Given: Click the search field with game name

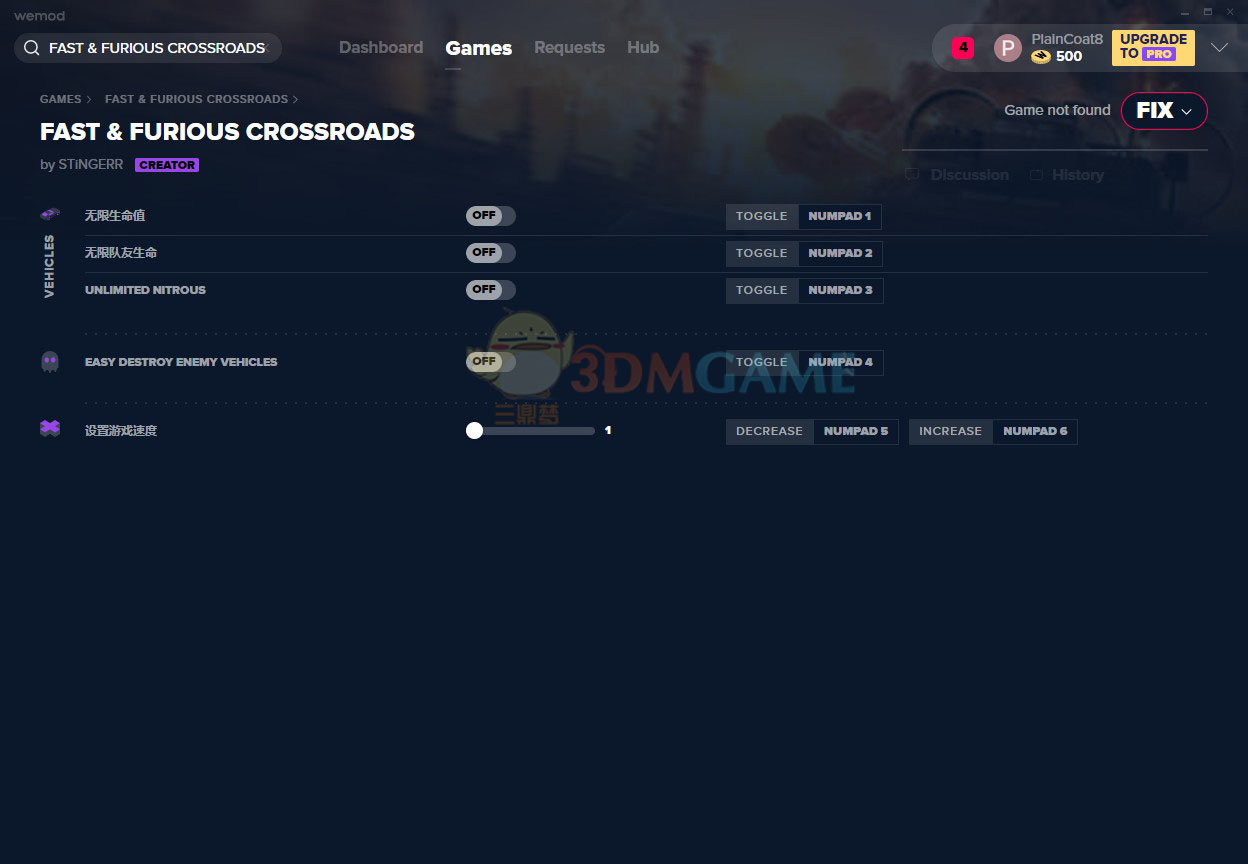Looking at the screenshot, I should (x=157, y=48).
